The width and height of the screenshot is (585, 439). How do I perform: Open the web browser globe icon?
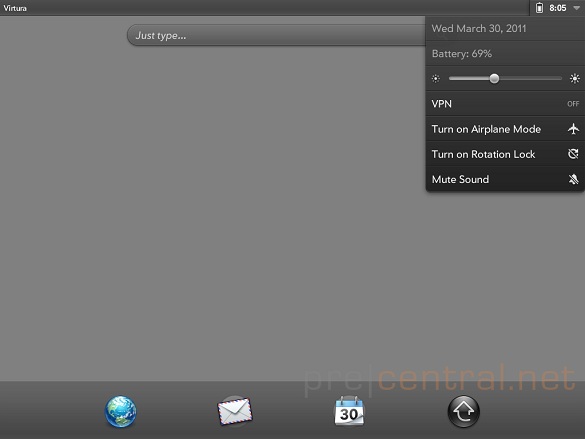tap(121, 411)
